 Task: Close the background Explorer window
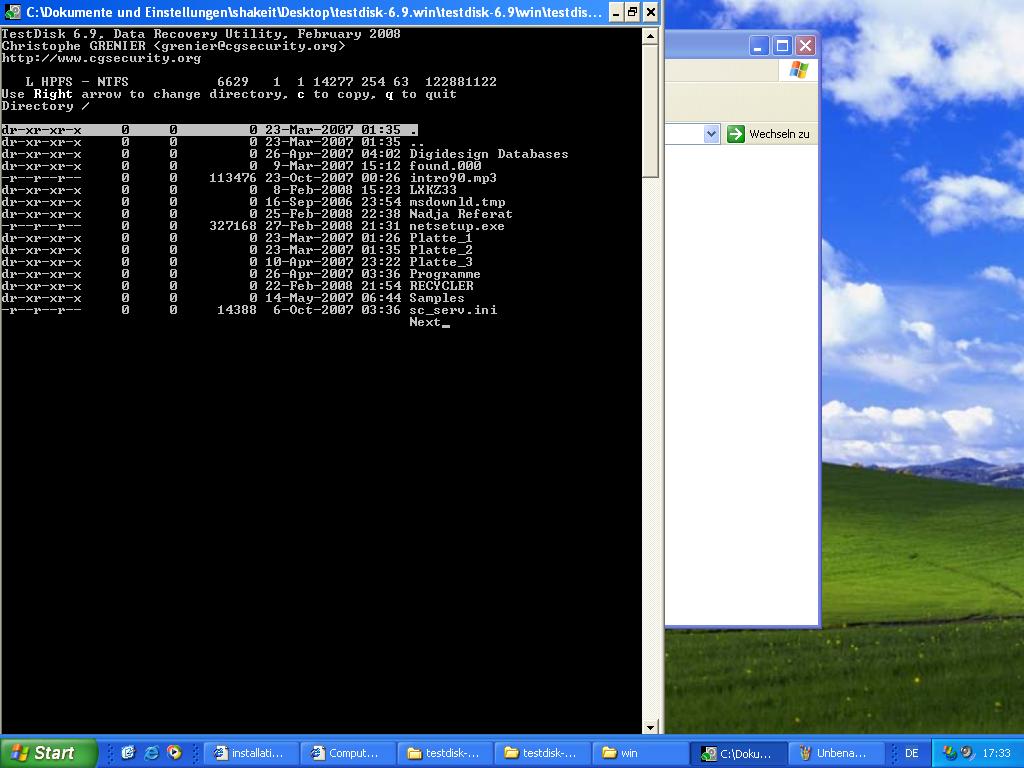[x=806, y=46]
